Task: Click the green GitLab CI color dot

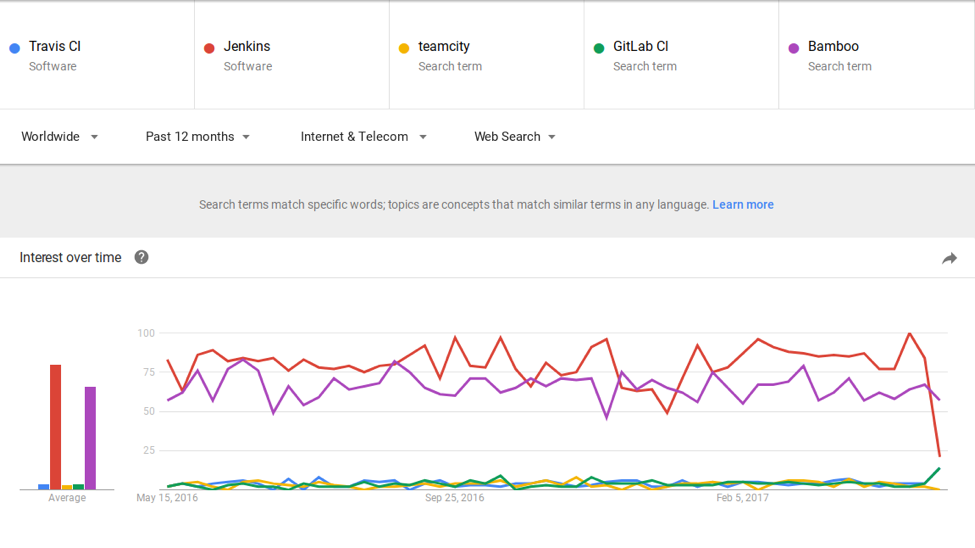Action: pyautogui.click(x=599, y=47)
